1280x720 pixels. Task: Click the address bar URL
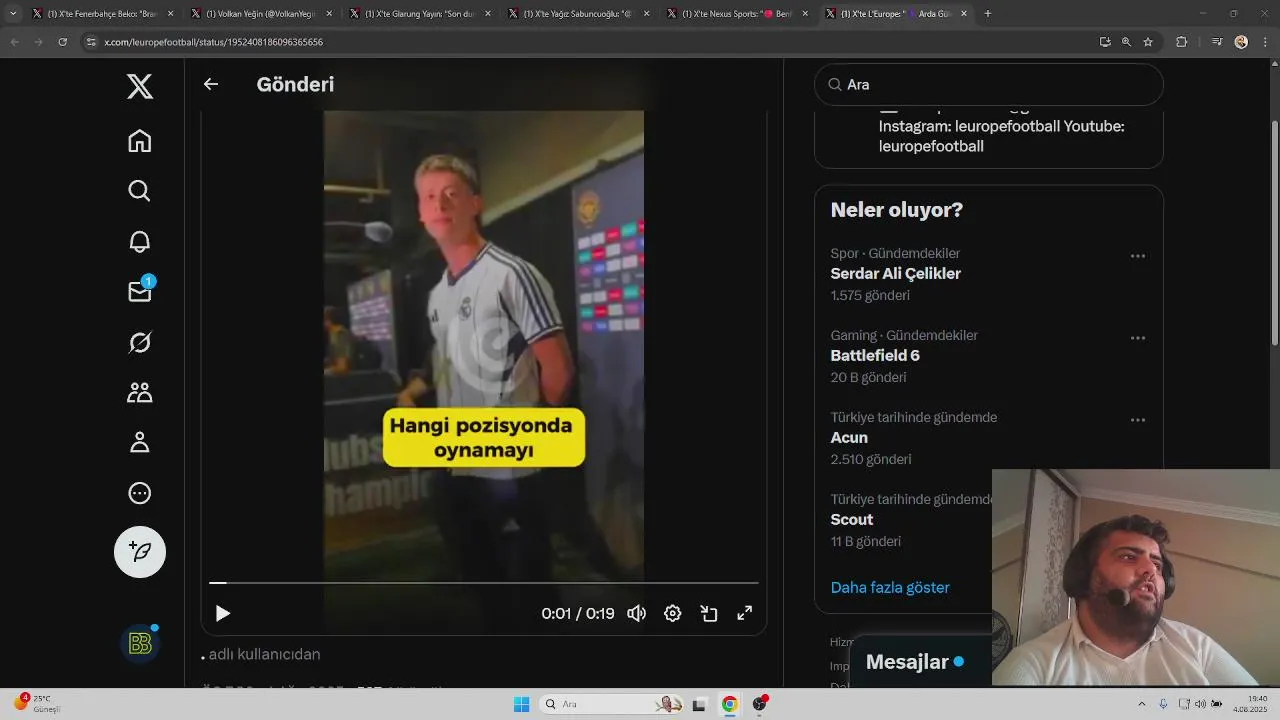coord(213,42)
